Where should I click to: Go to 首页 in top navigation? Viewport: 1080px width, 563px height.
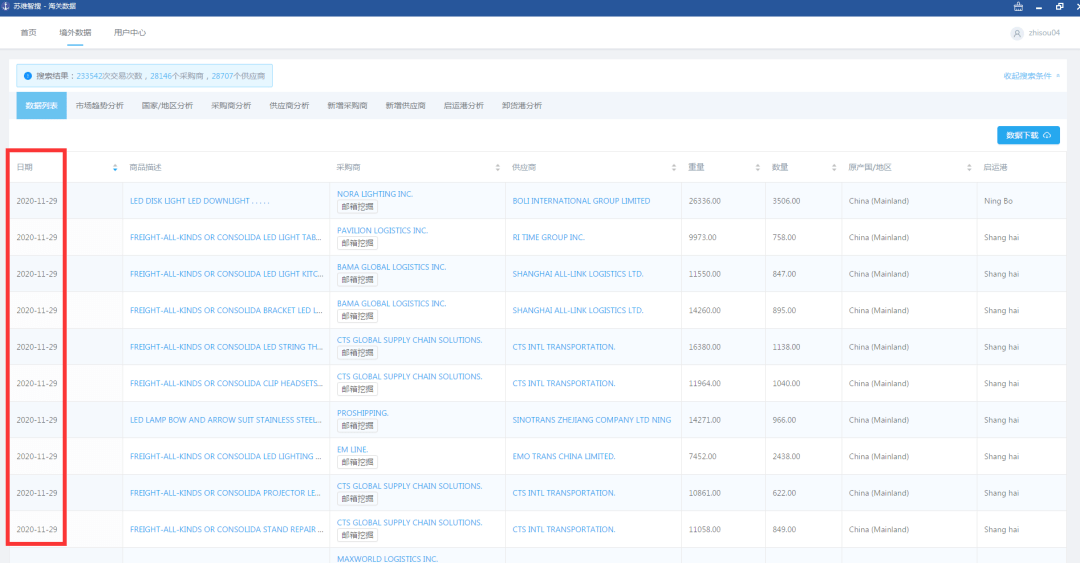[28, 32]
